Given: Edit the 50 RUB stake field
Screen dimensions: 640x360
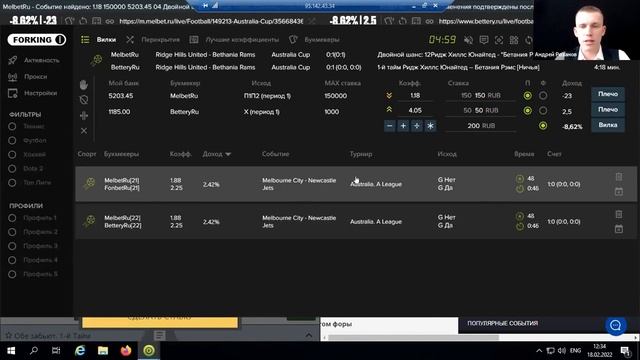Looking at the screenshot, I should point(480,111).
